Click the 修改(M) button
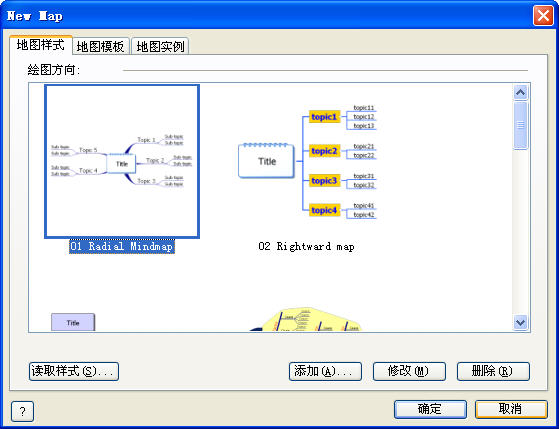 pos(409,371)
